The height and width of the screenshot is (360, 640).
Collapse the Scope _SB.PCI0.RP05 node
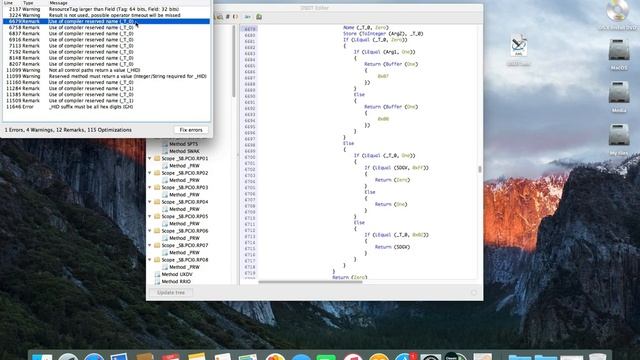click(150, 216)
